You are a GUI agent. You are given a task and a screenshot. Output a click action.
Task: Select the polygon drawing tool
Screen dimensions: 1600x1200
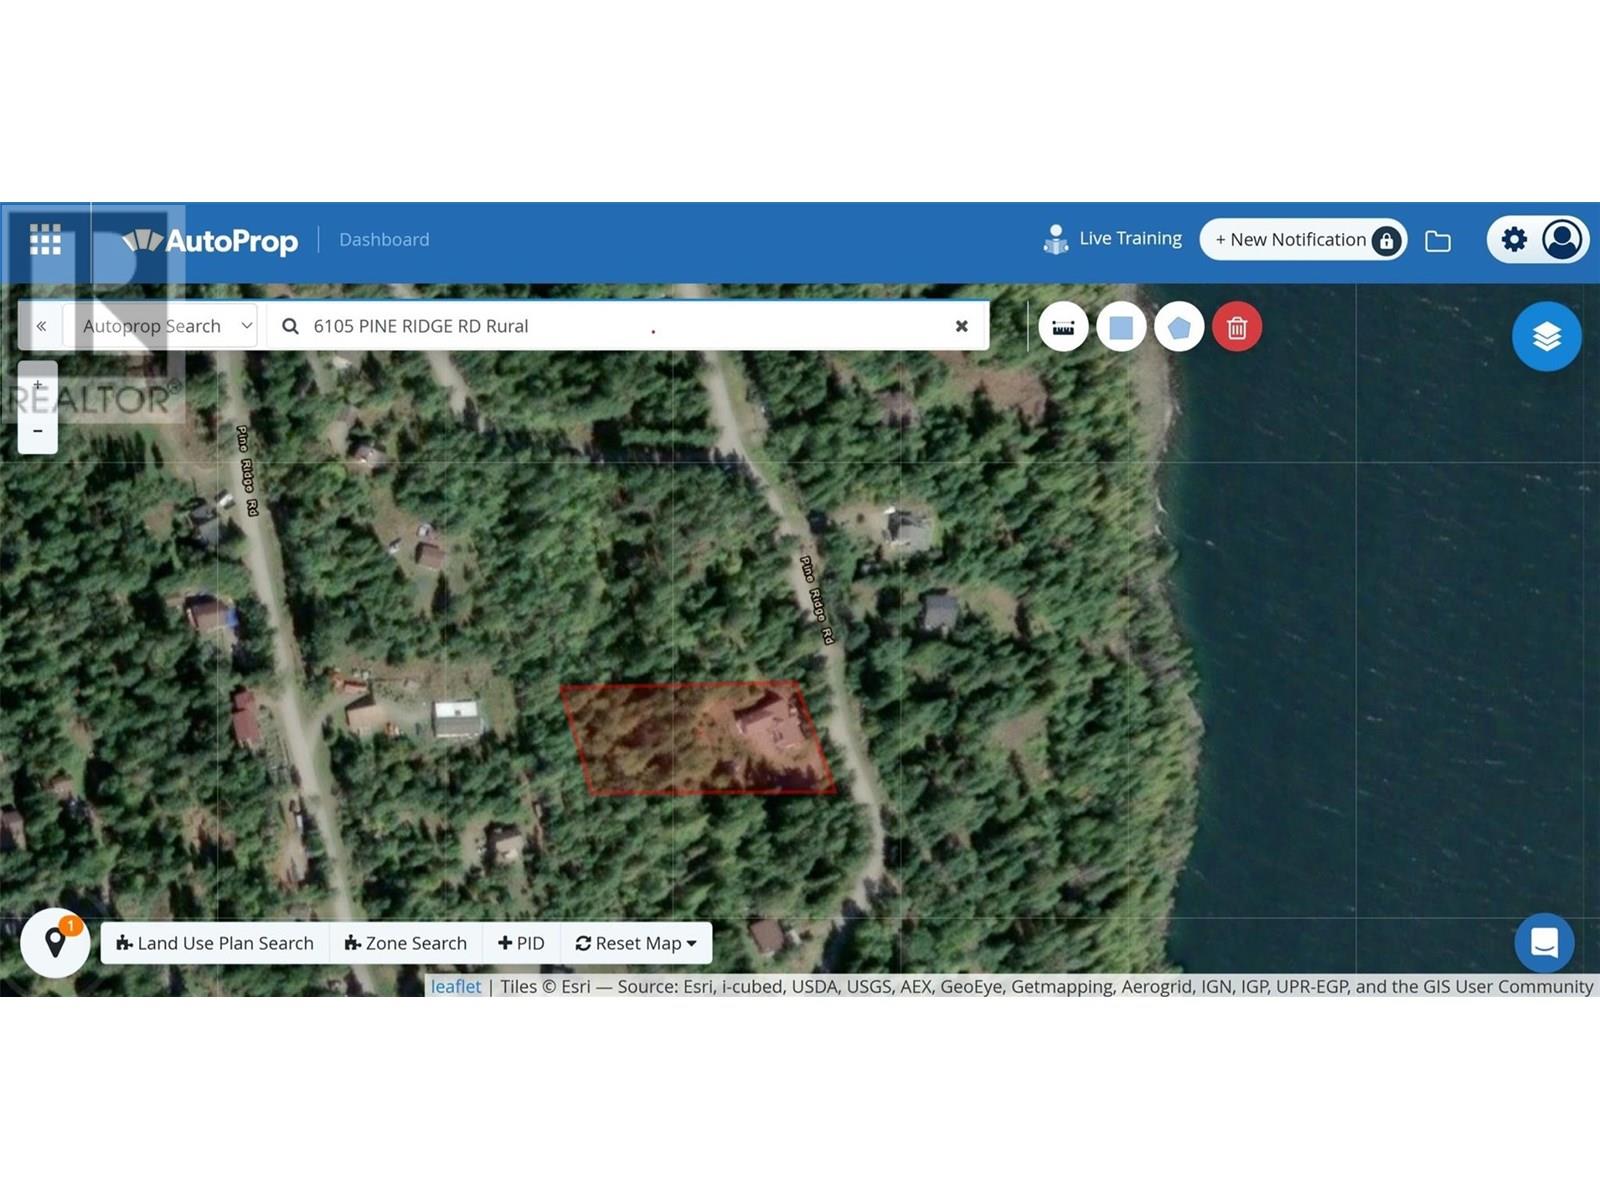click(x=1179, y=326)
